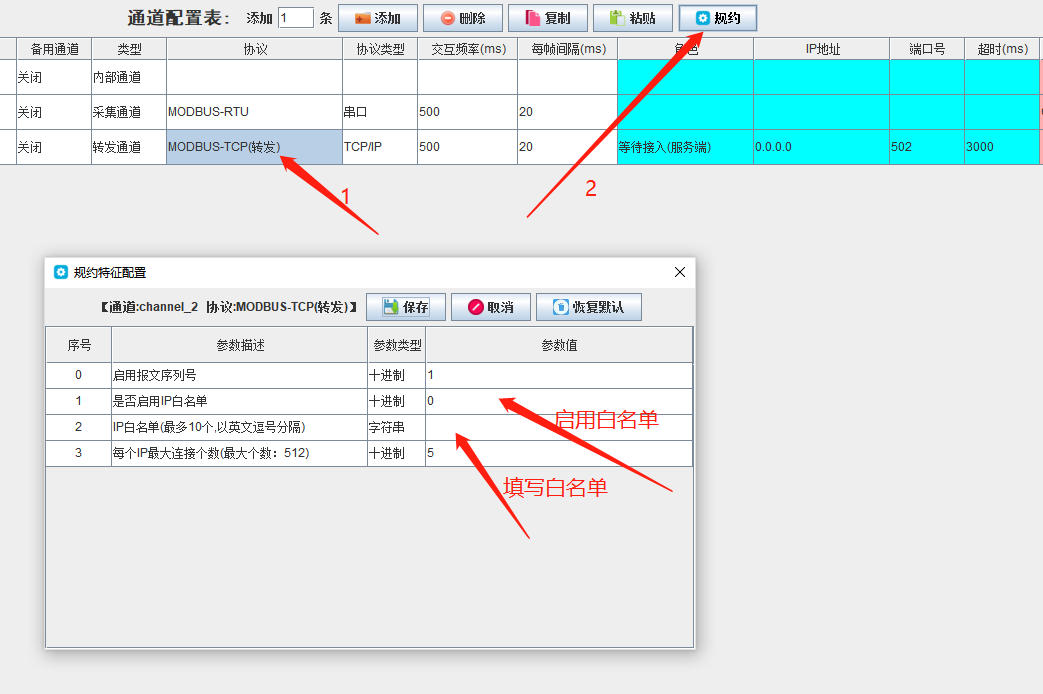Cancel changes using the 取消 button
Screen dimensions: 1043x694
(x=490, y=307)
